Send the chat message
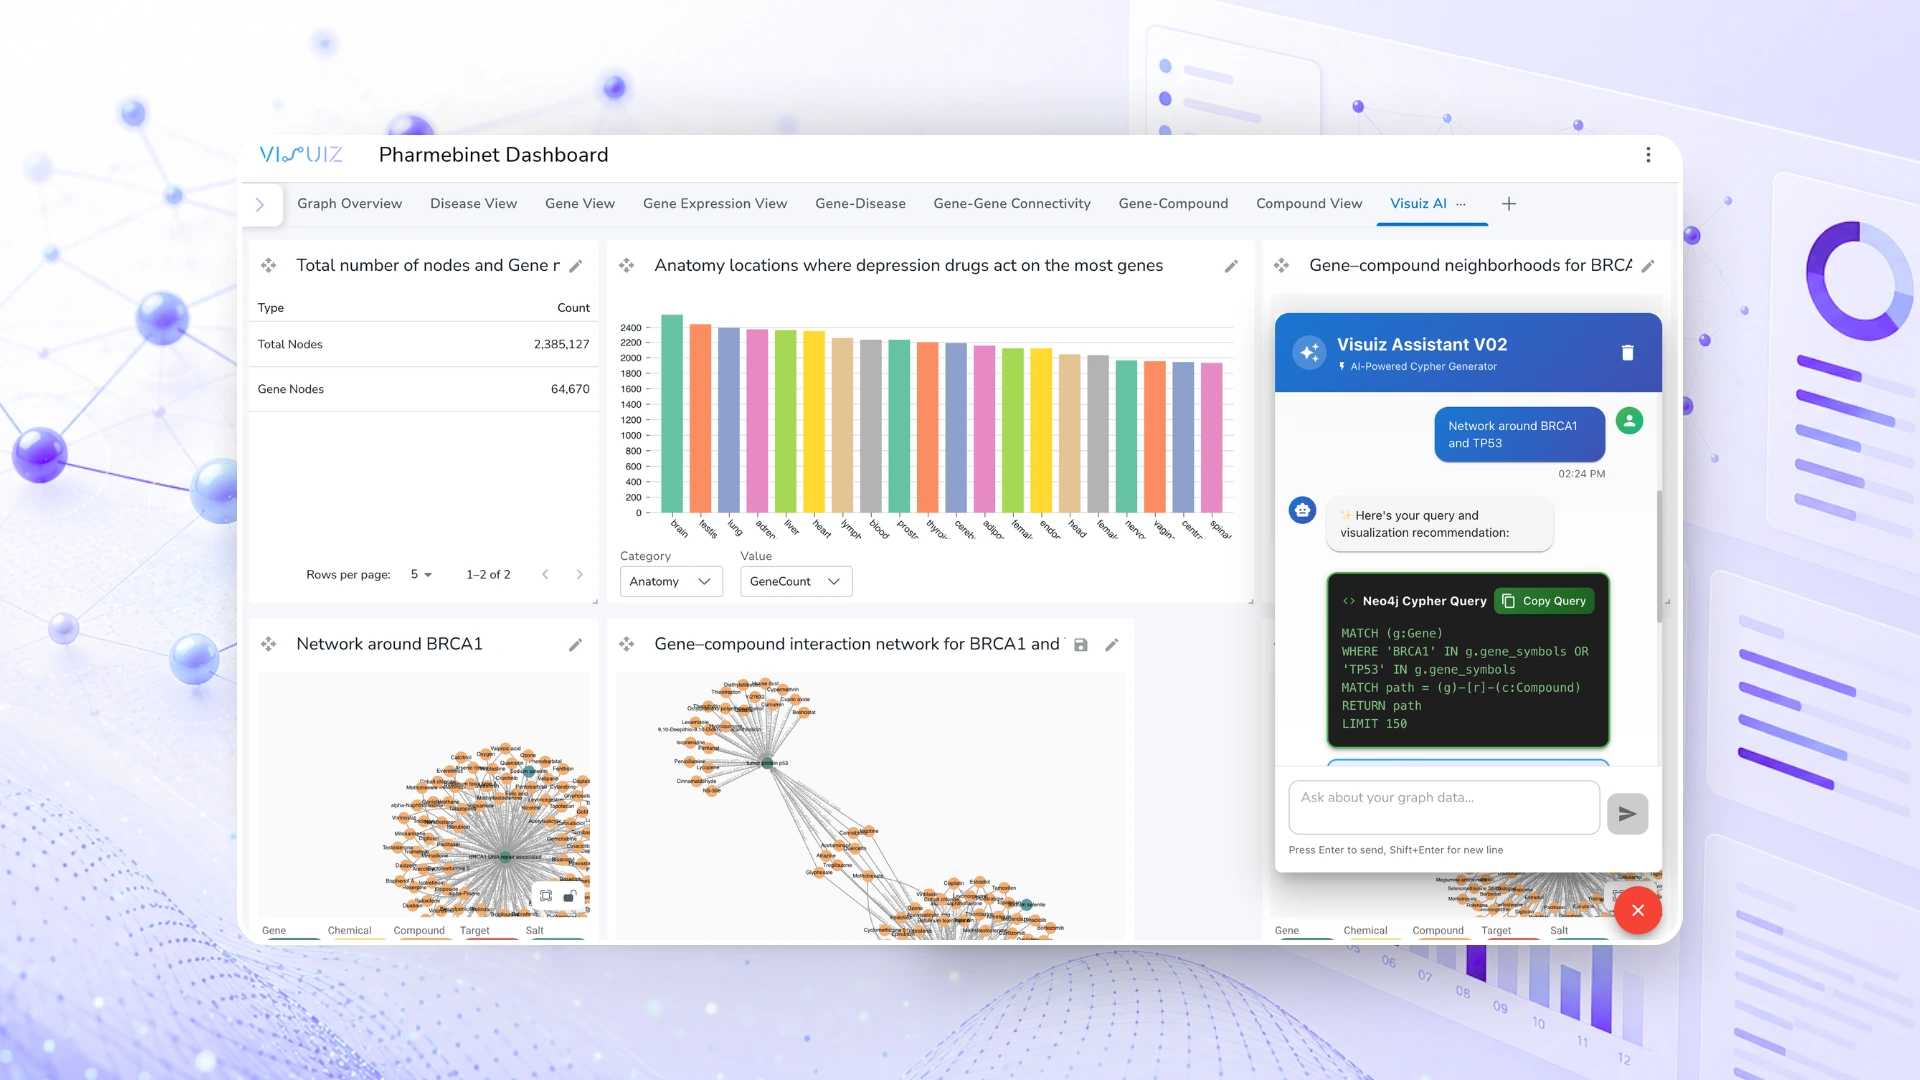The width and height of the screenshot is (1920, 1080). (x=1627, y=814)
